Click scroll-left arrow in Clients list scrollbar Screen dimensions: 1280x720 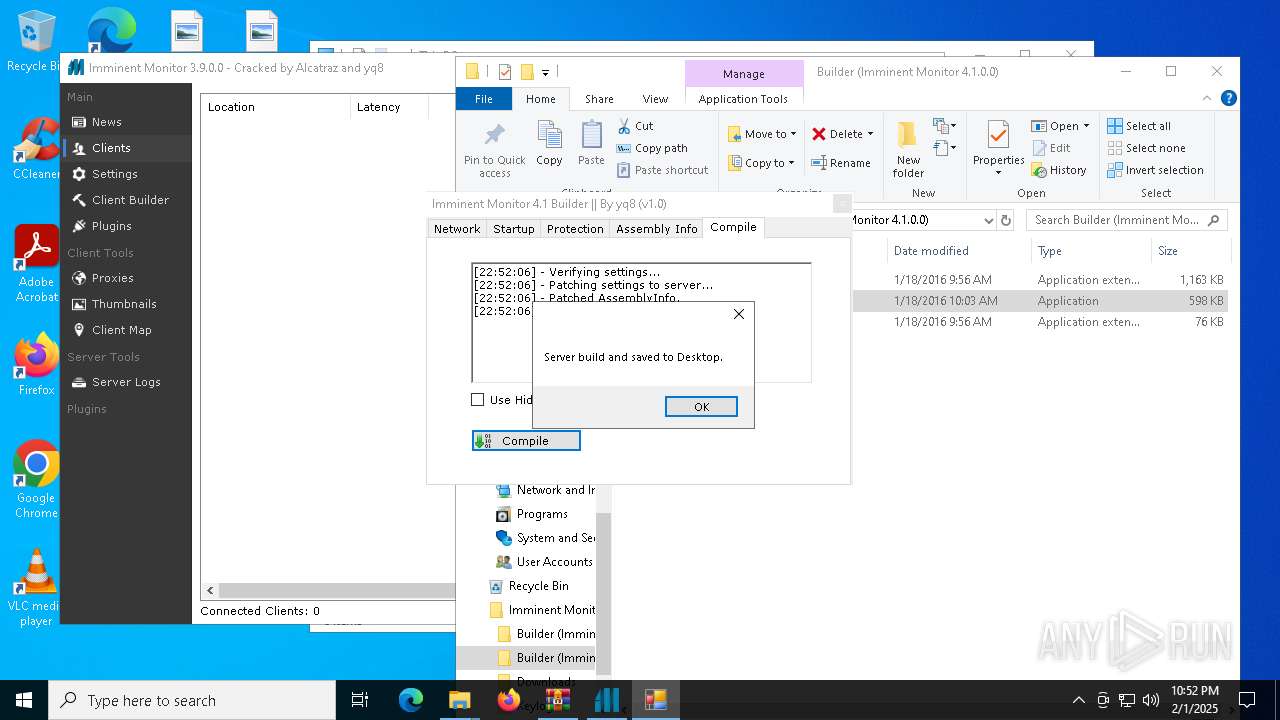(x=210, y=591)
